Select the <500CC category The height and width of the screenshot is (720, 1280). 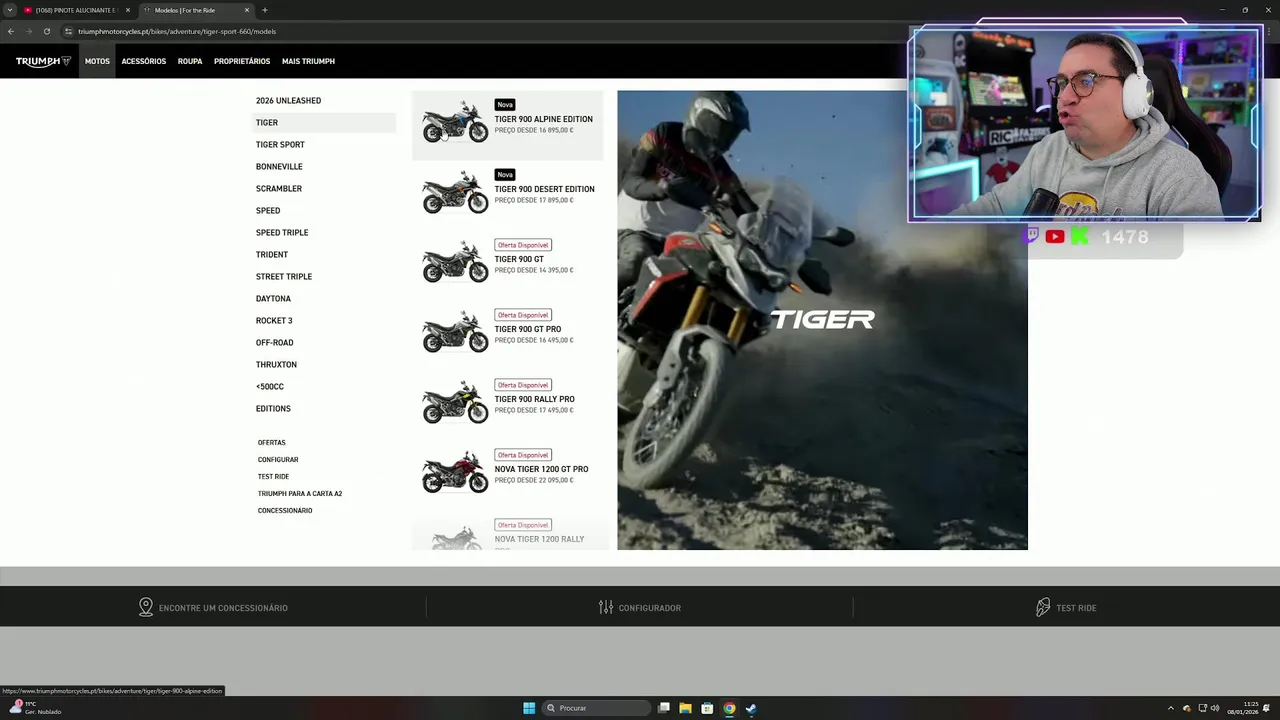click(x=270, y=387)
